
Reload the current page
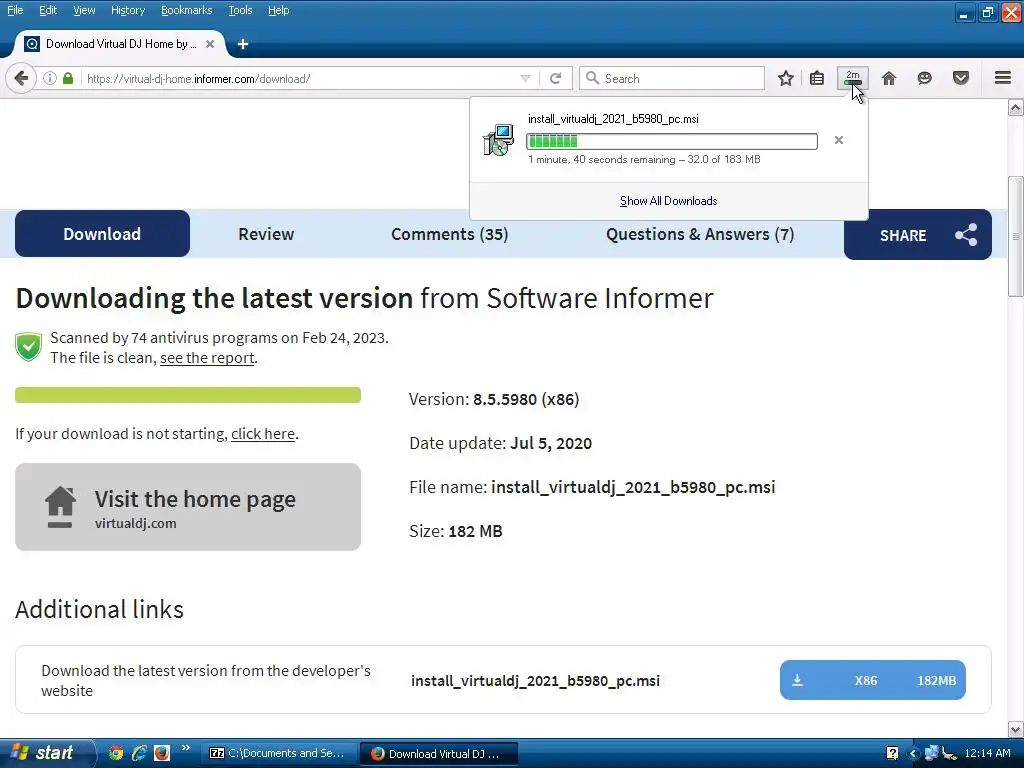tap(556, 78)
